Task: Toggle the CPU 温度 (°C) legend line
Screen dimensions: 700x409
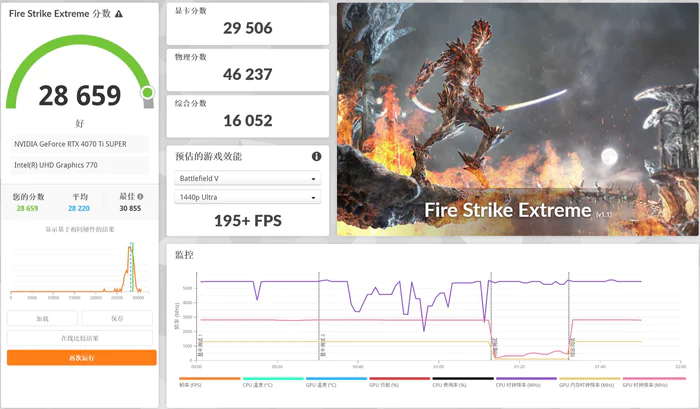Action: (273, 382)
